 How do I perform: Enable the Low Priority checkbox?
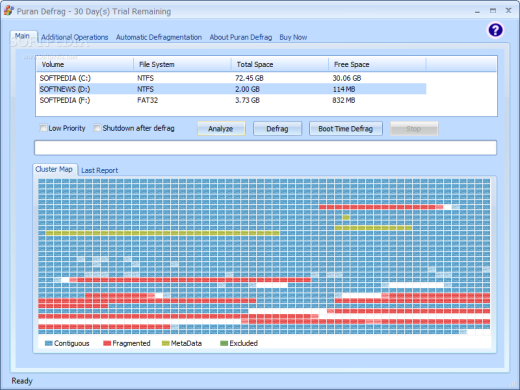click(43, 128)
